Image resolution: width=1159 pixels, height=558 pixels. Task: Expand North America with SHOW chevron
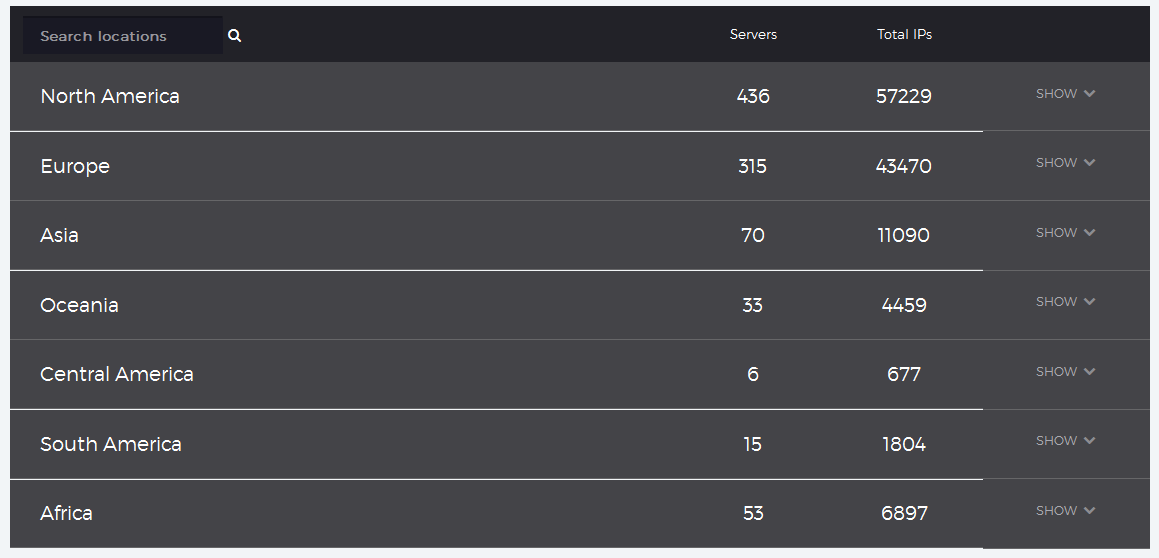click(1065, 94)
